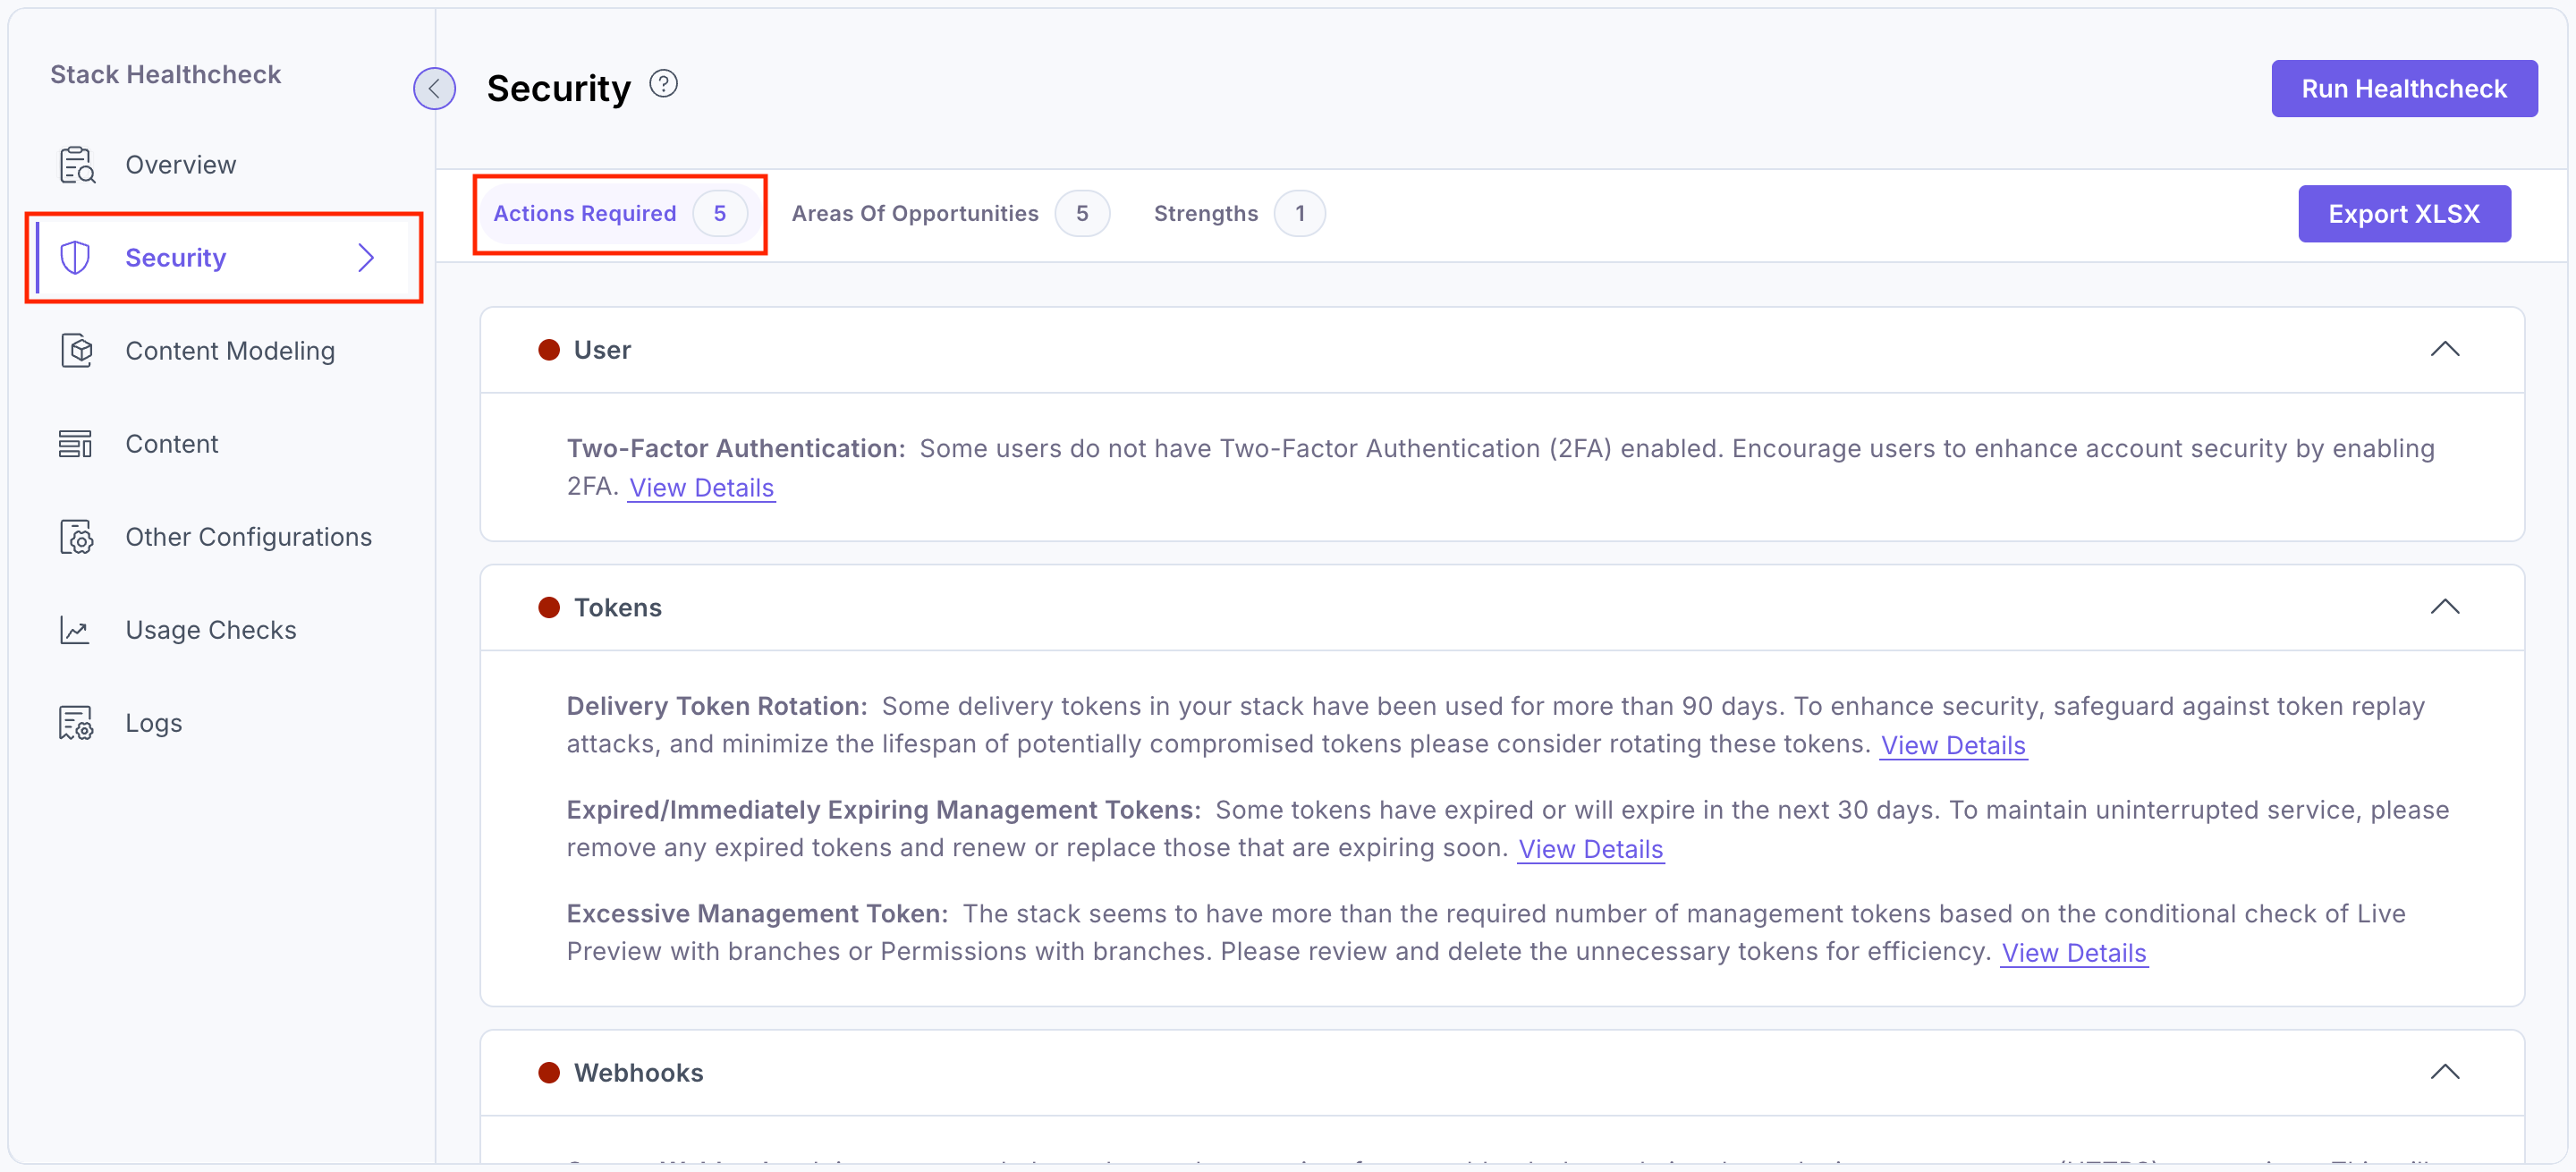Open View Details for Delivery Token Rotation
The image size is (2576, 1172).
(x=1953, y=745)
